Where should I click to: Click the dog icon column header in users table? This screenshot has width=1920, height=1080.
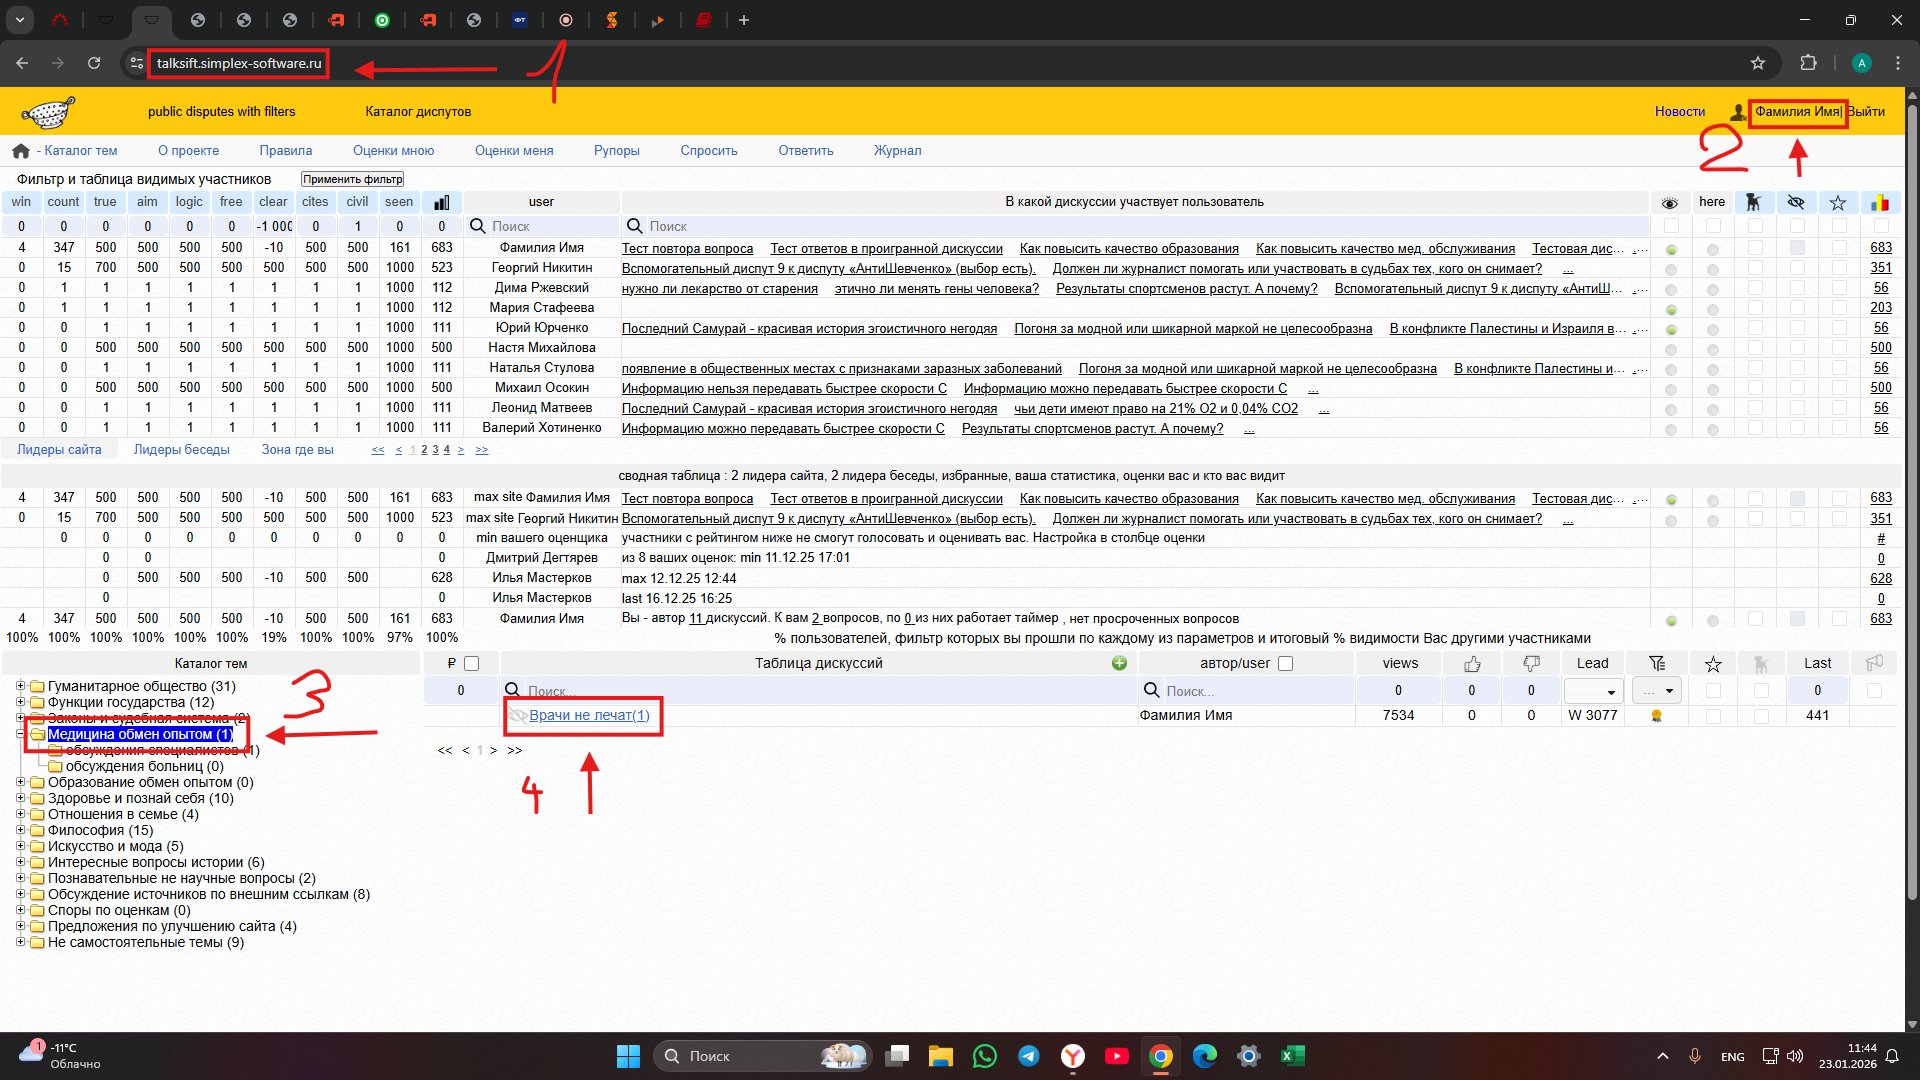(1753, 202)
